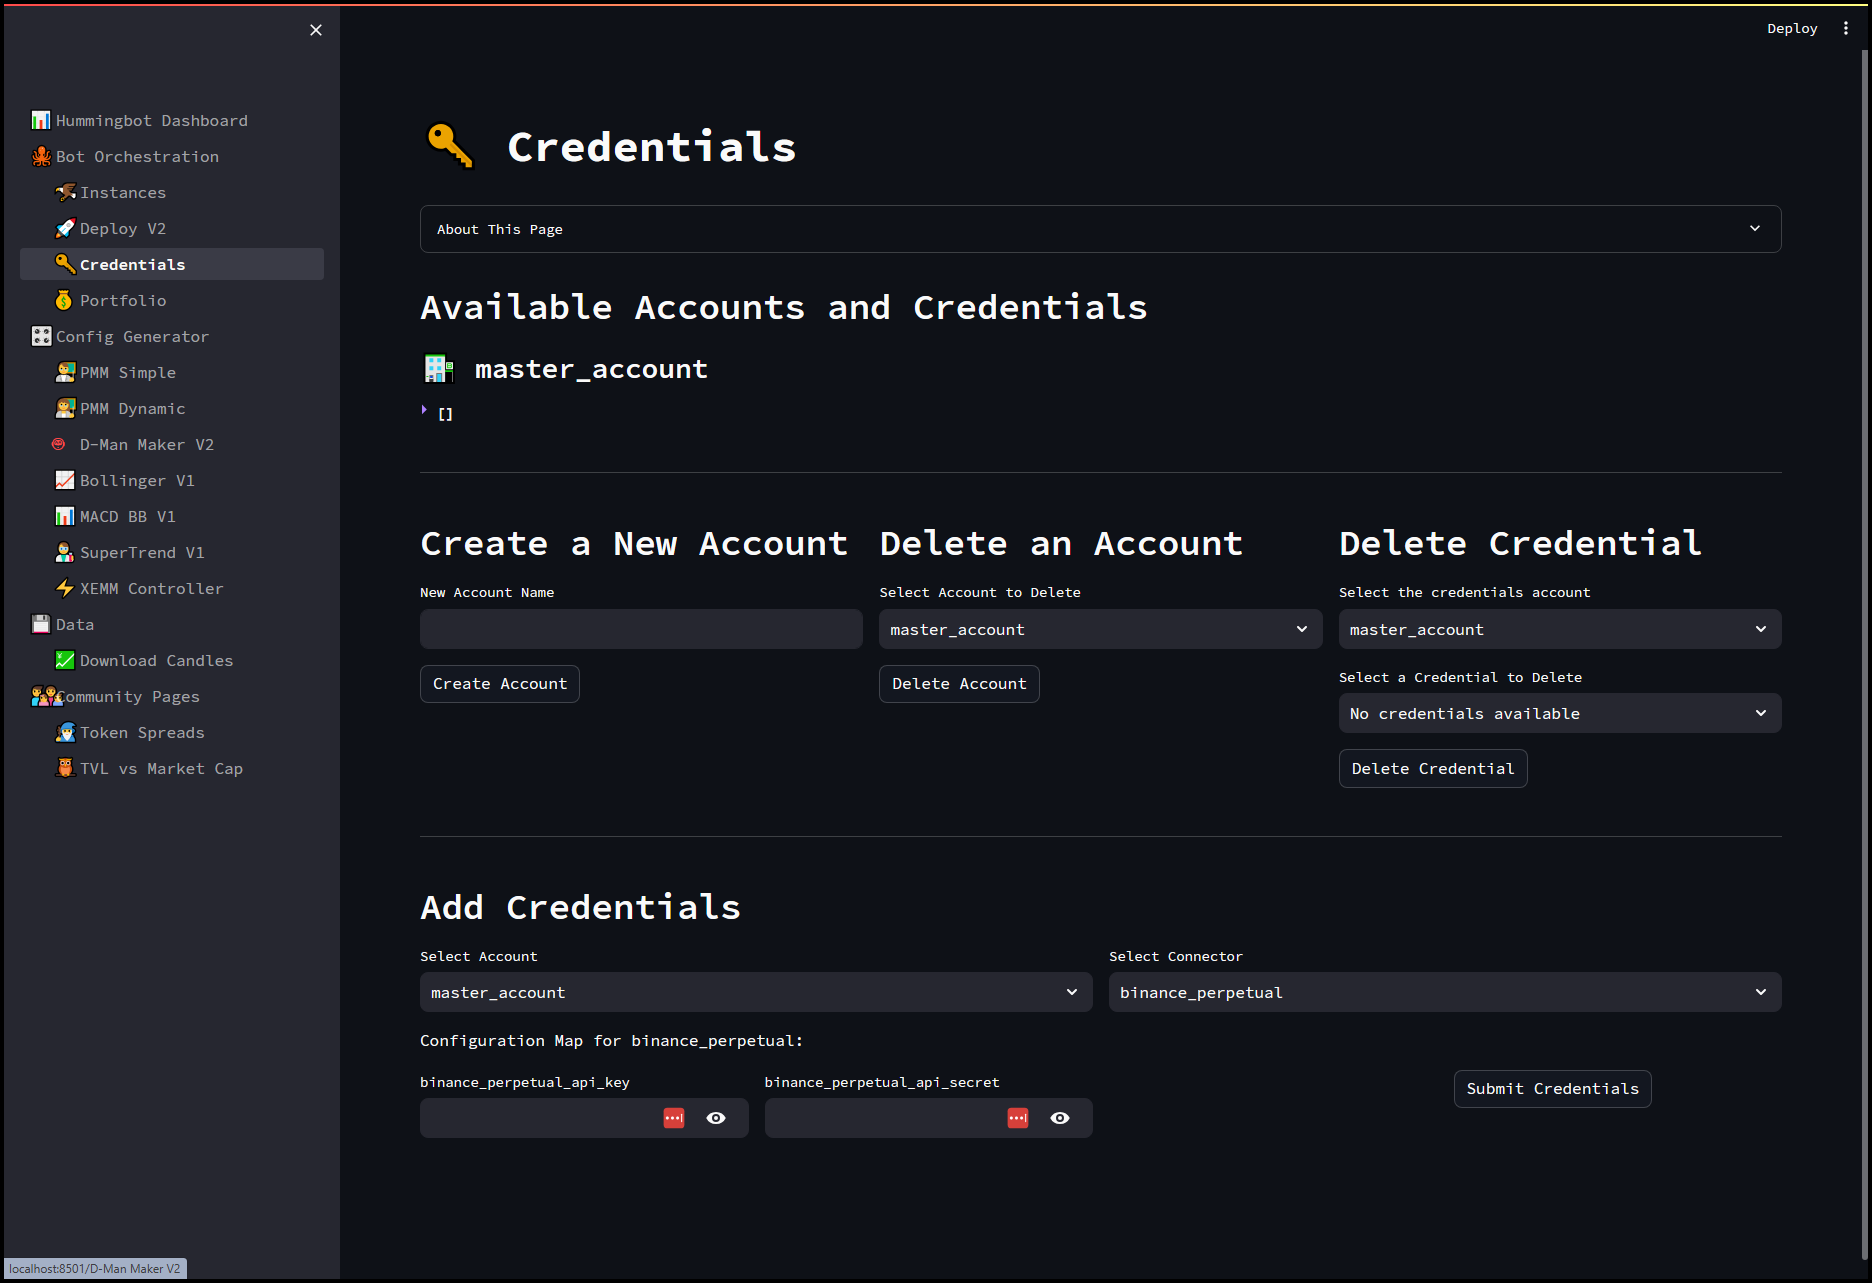The width and height of the screenshot is (1872, 1283).
Task: Close the sidebar with the X icon
Action: [316, 30]
